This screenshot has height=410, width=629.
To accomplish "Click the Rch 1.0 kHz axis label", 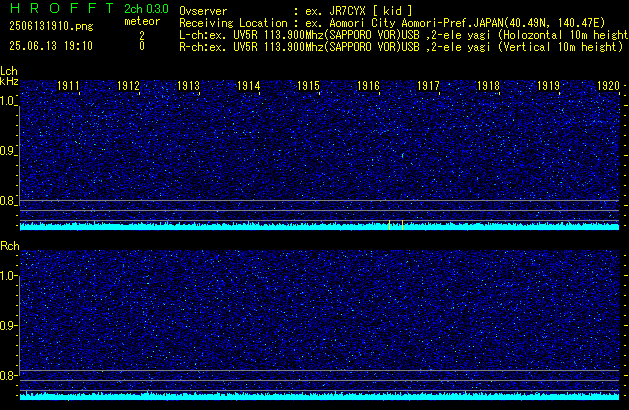I will [x=7, y=276].
